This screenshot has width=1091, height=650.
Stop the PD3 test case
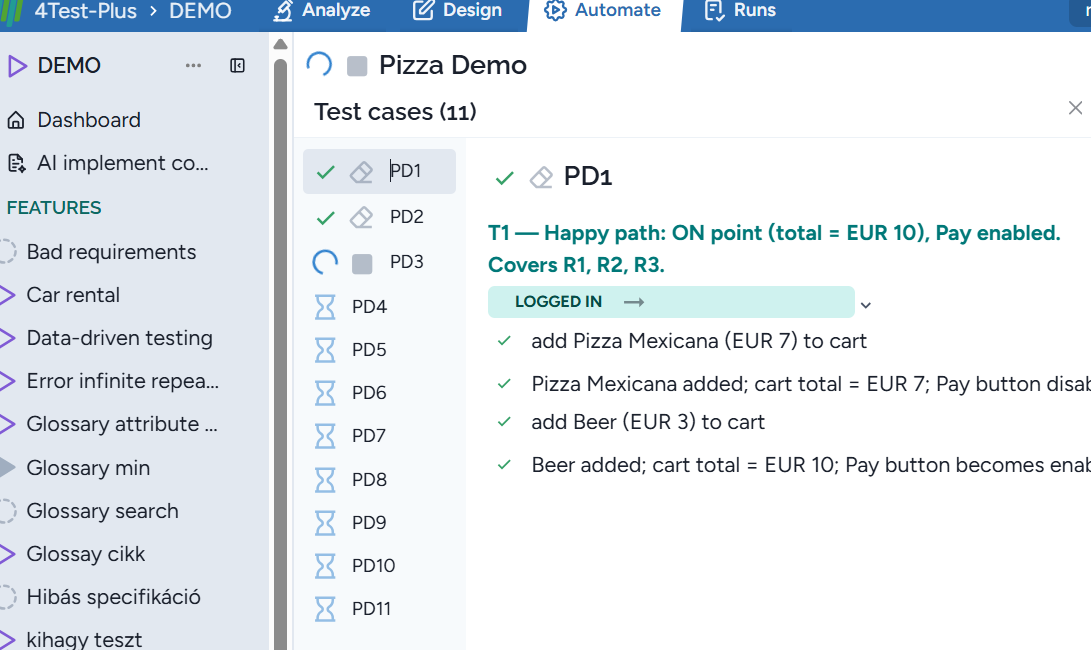point(362,264)
